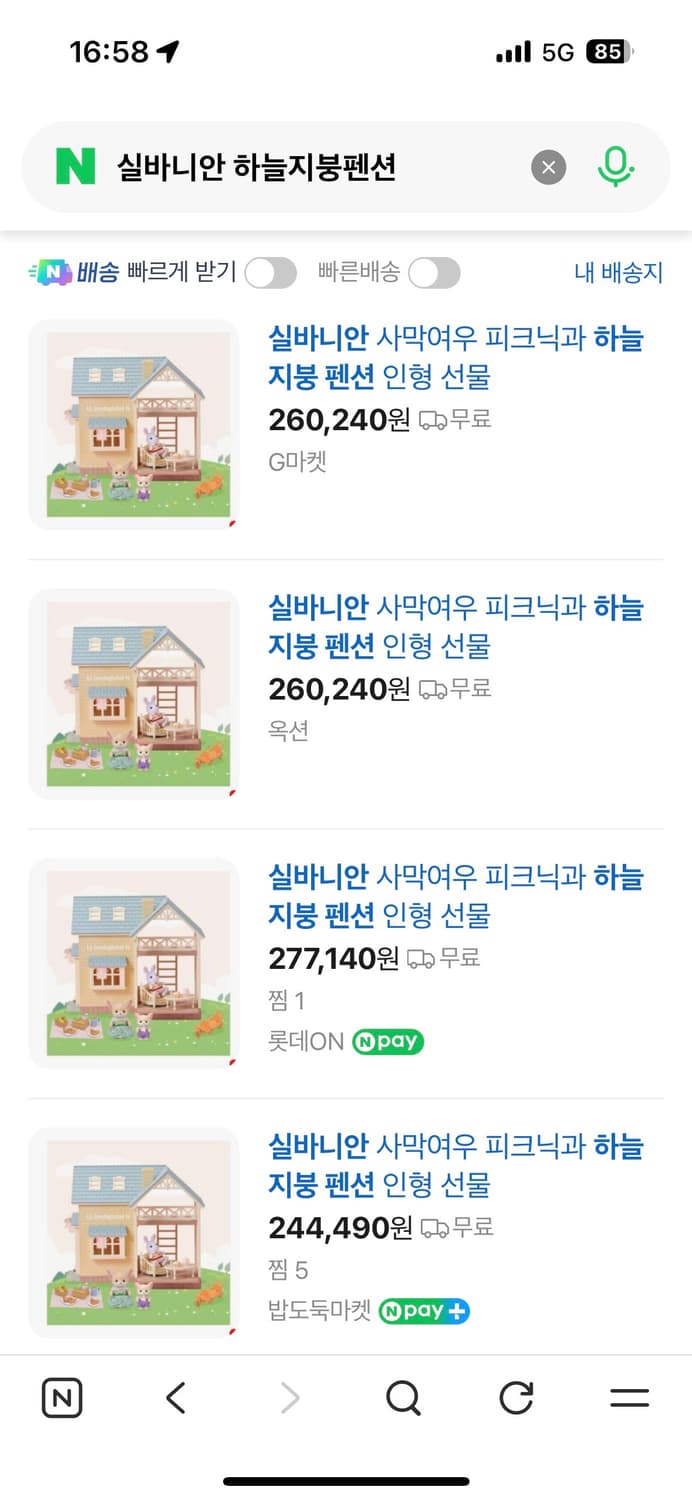Viewport: 692px width, 1500px height.
Task: Tap the search icon in bottom navigation
Action: point(402,1398)
